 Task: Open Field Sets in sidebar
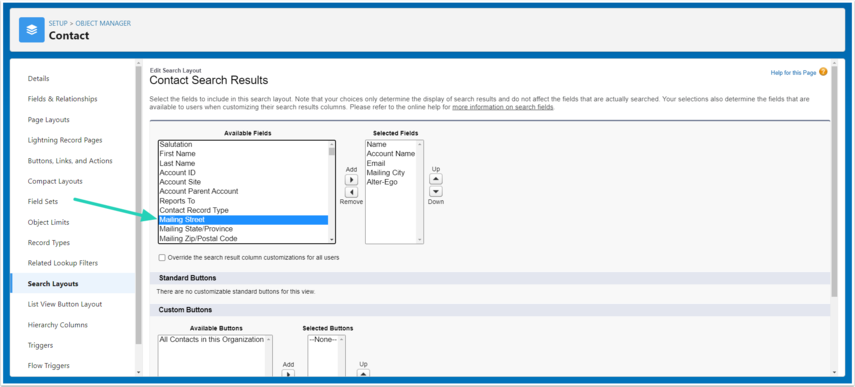click(x=43, y=202)
